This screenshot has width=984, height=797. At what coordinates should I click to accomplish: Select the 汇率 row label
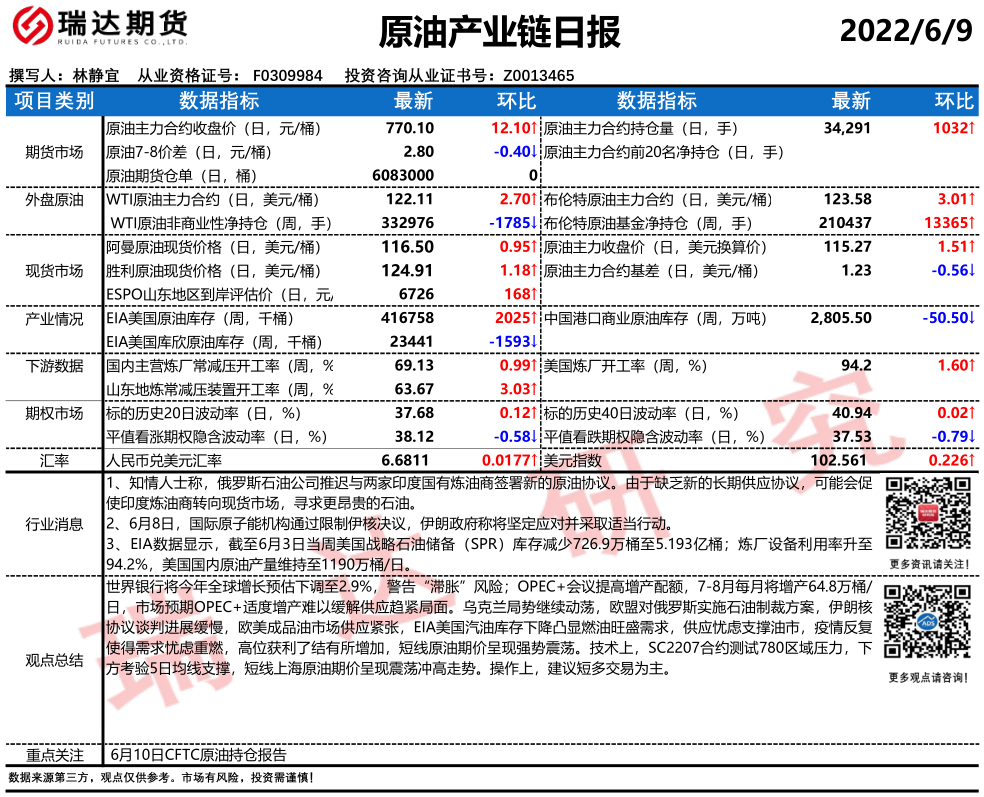click(54, 460)
